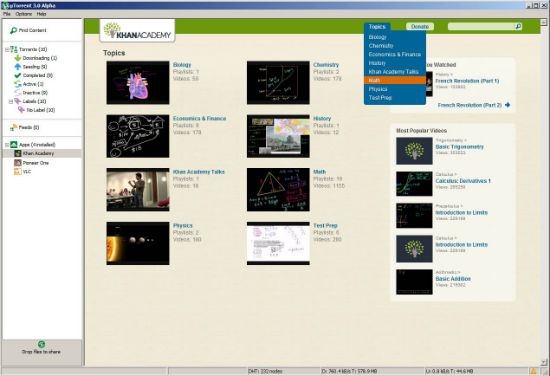
Task: Click the Math triangle thumbnail
Action: point(278,190)
